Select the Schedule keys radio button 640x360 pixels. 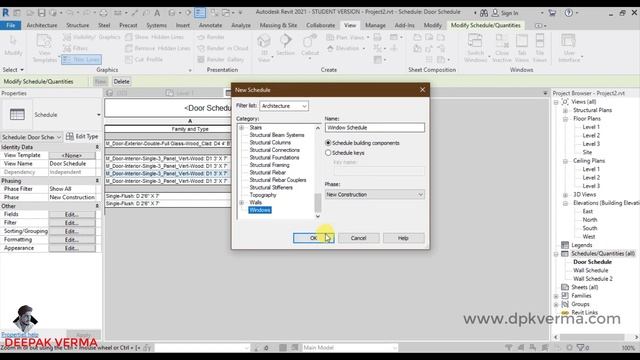(328, 153)
